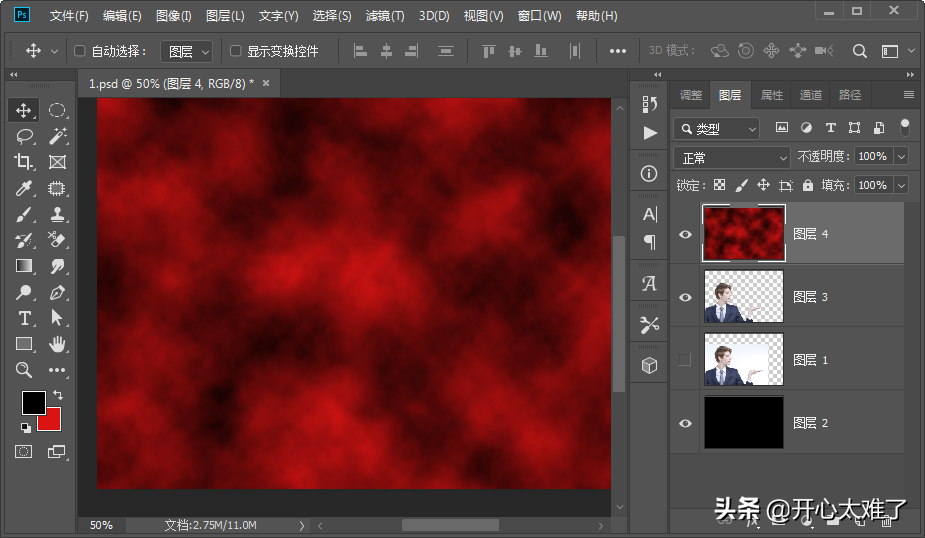This screenshot has width=925, height=538.
Task: Expand the 不透明度 opacity dropdown arrow
Action: 901,157
